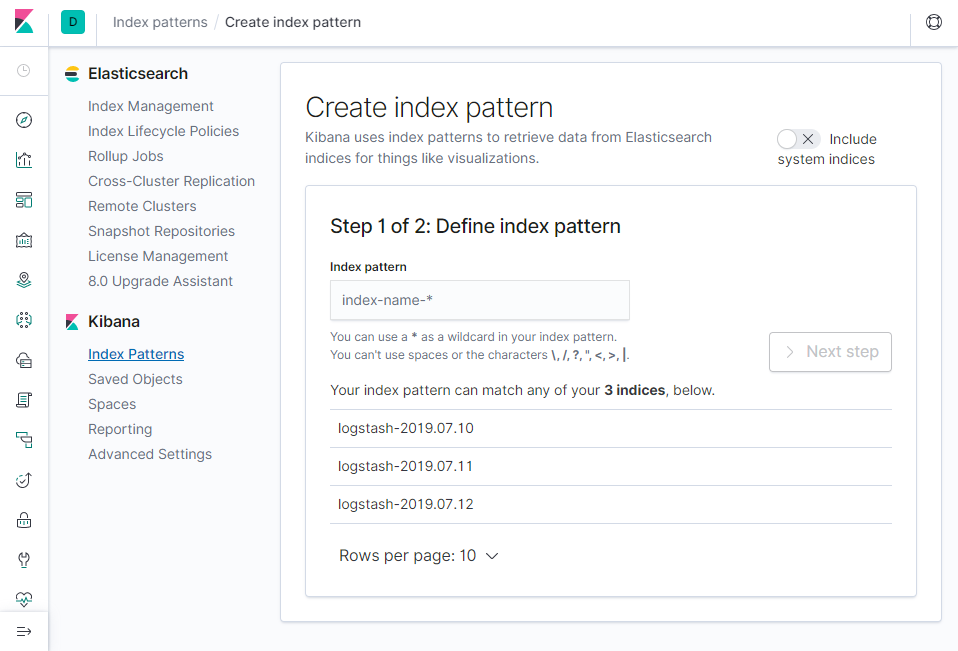Open Infrastructure icon in side nav
The width and height of the screenshot is (958, 651).
pos(24,360)
